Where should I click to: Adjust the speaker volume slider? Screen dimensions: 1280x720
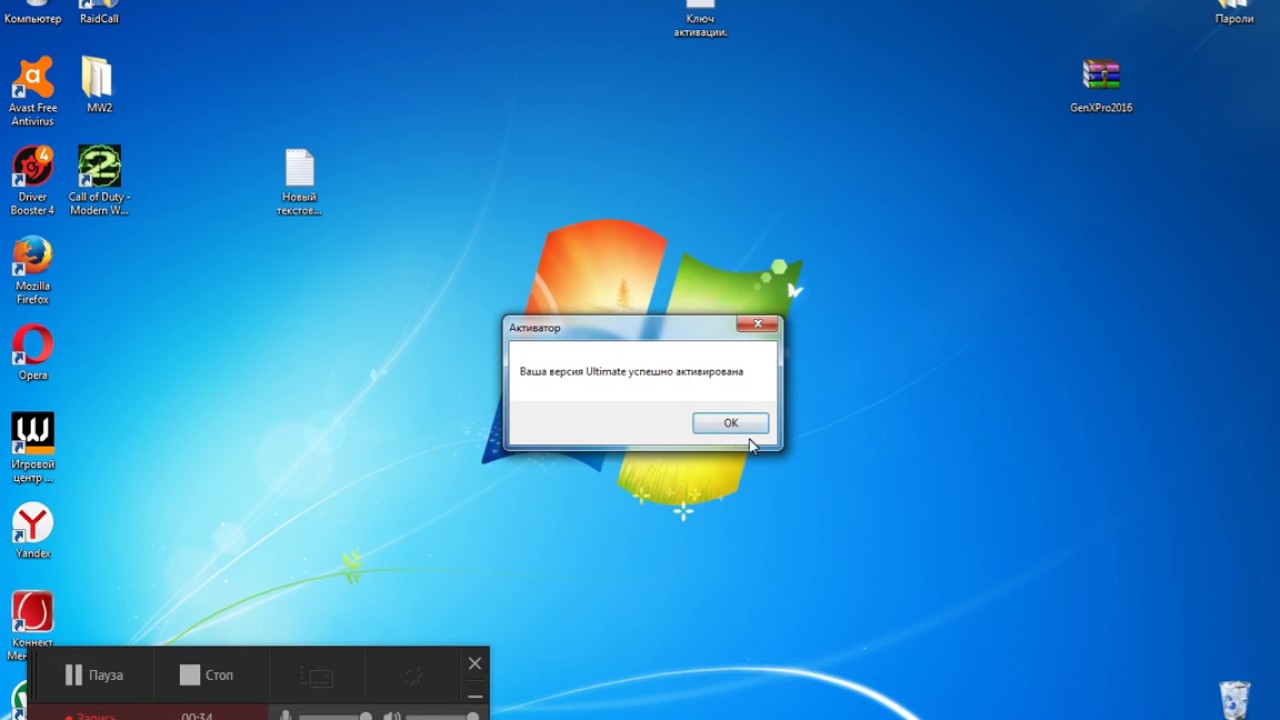tap(442, 716)
